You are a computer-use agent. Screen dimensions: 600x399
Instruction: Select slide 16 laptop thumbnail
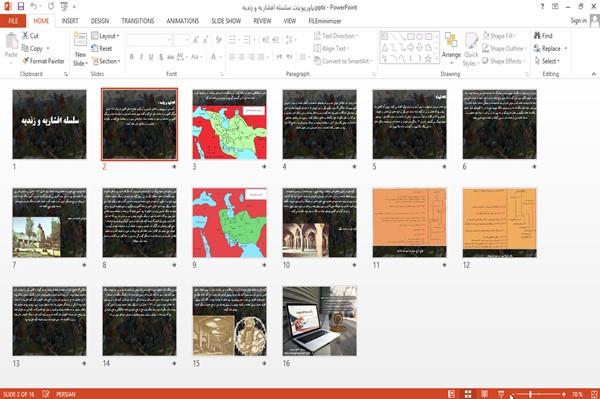coord(320,321)
